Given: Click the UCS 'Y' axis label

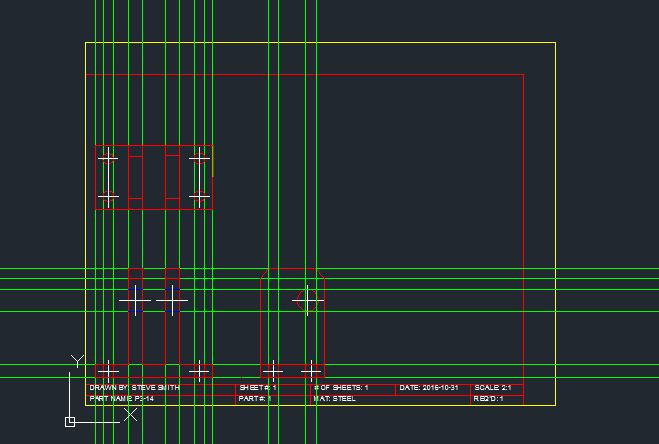Looking at the screenshot, I should pos(77,361).
